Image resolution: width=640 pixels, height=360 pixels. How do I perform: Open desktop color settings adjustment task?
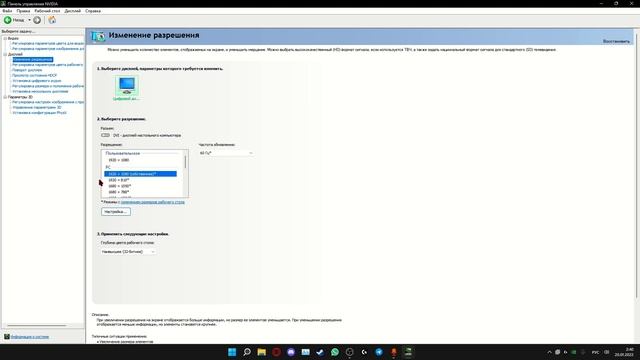pos(47,65)
